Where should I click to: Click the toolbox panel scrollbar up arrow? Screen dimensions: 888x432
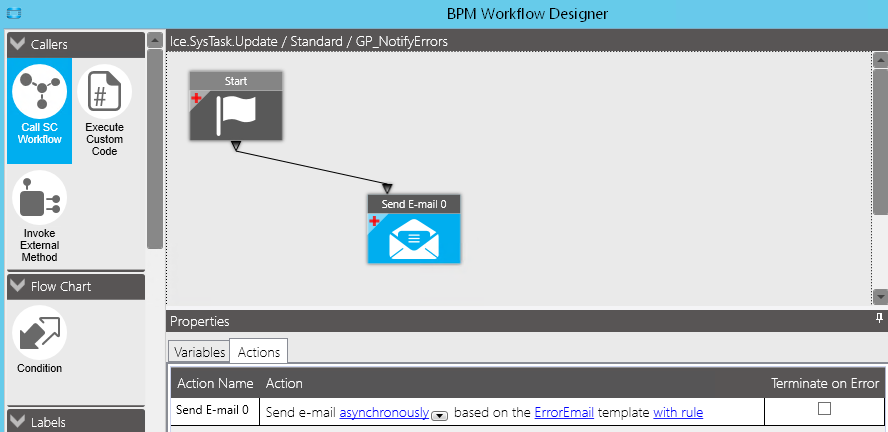click(x=155, y=40)
